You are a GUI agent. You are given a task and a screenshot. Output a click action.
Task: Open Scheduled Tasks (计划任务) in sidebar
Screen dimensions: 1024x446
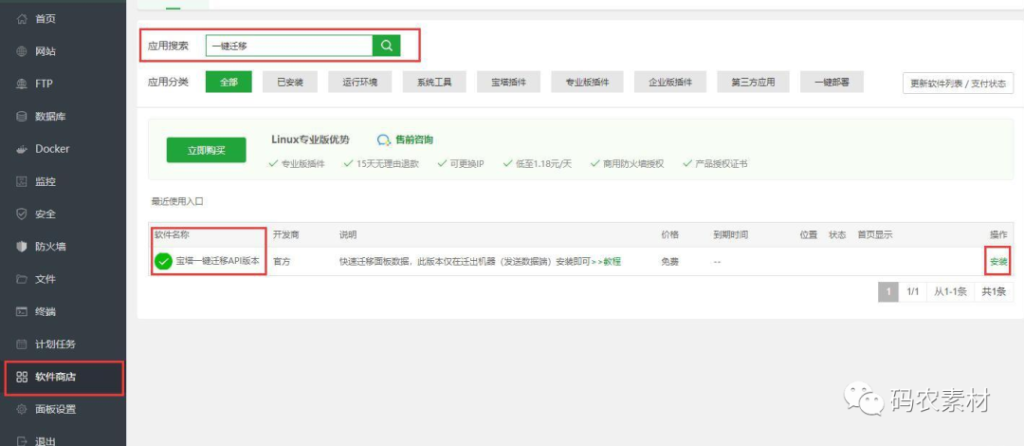tap(54, 344)
